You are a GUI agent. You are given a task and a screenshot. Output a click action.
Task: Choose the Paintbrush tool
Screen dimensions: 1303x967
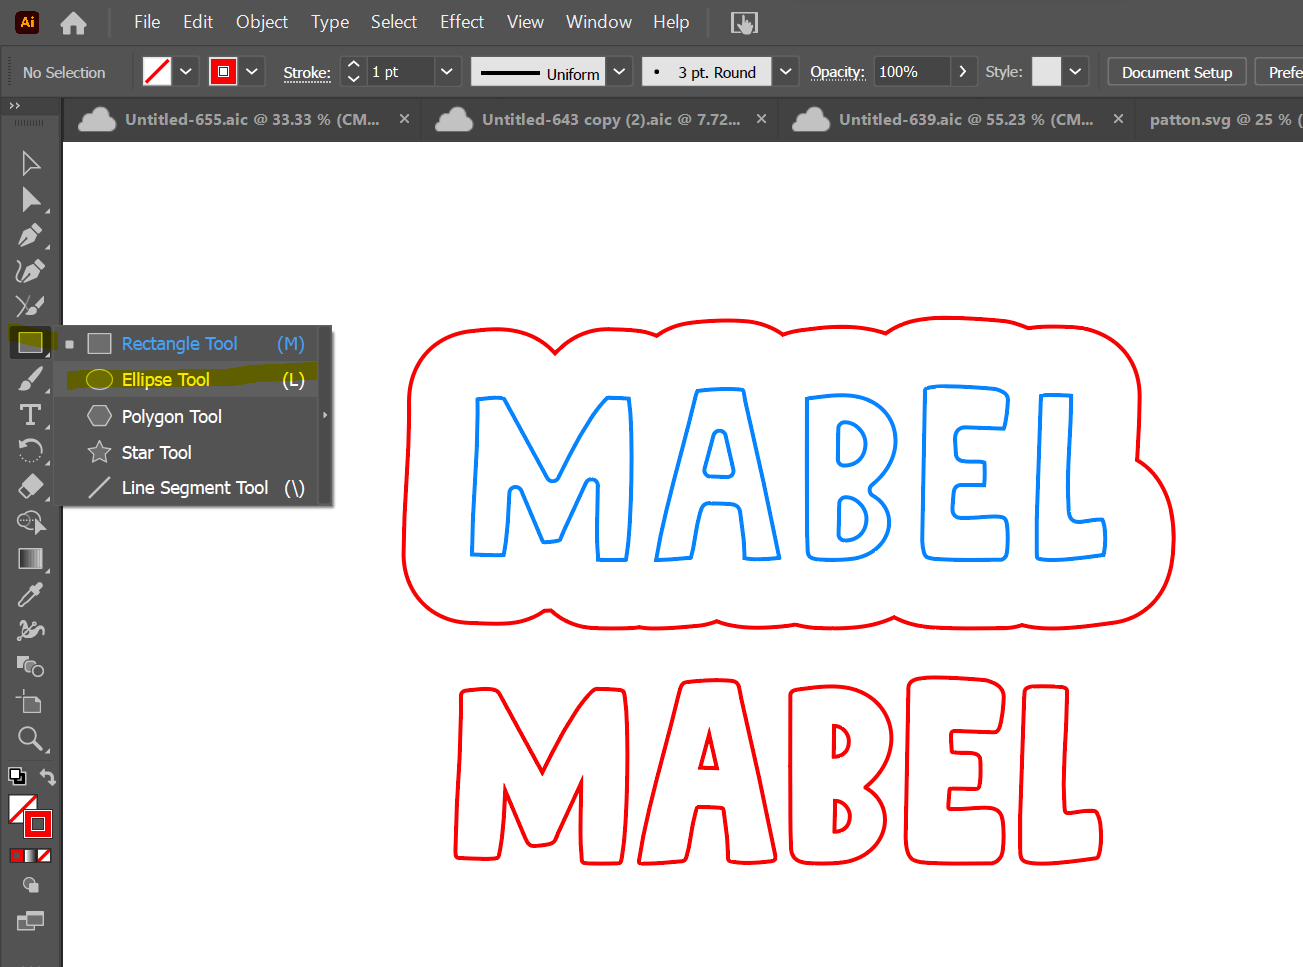pos(30,379)
